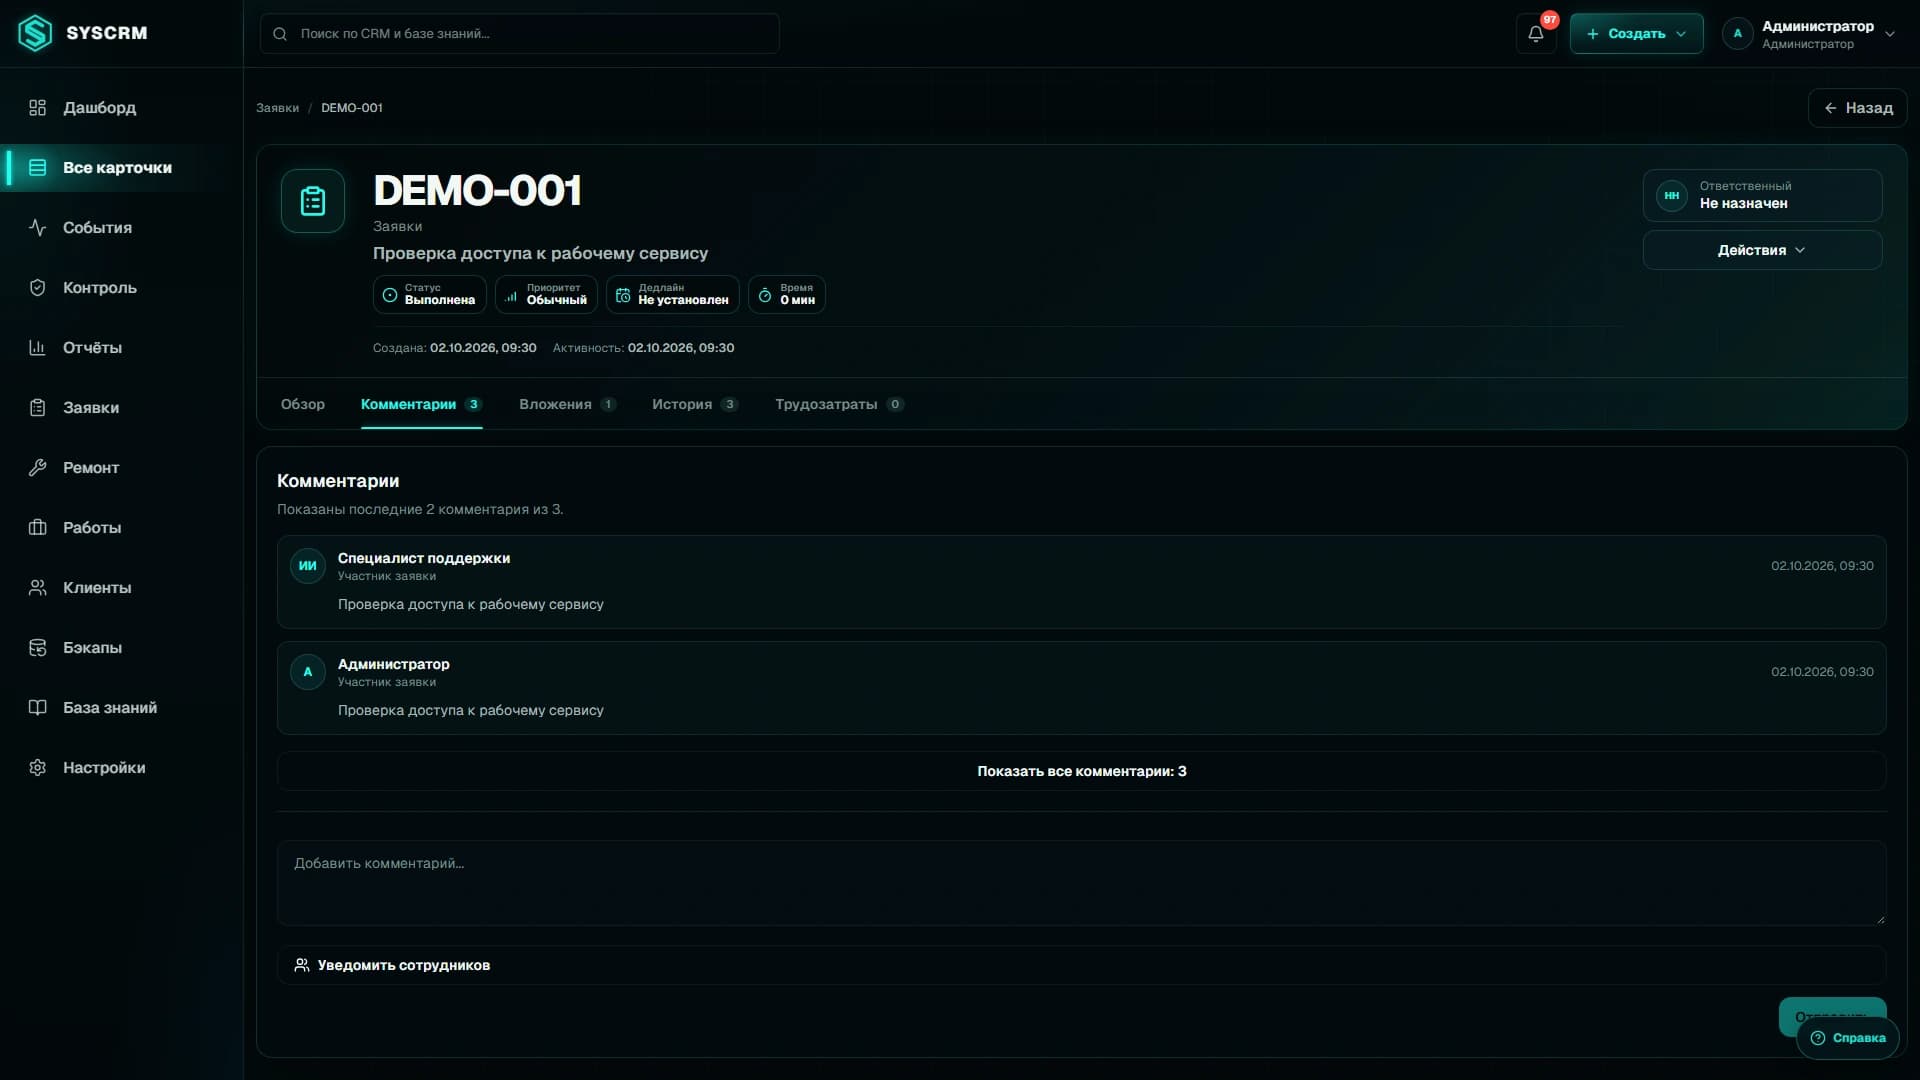Open База знаний knowledge base

[121, 708]
